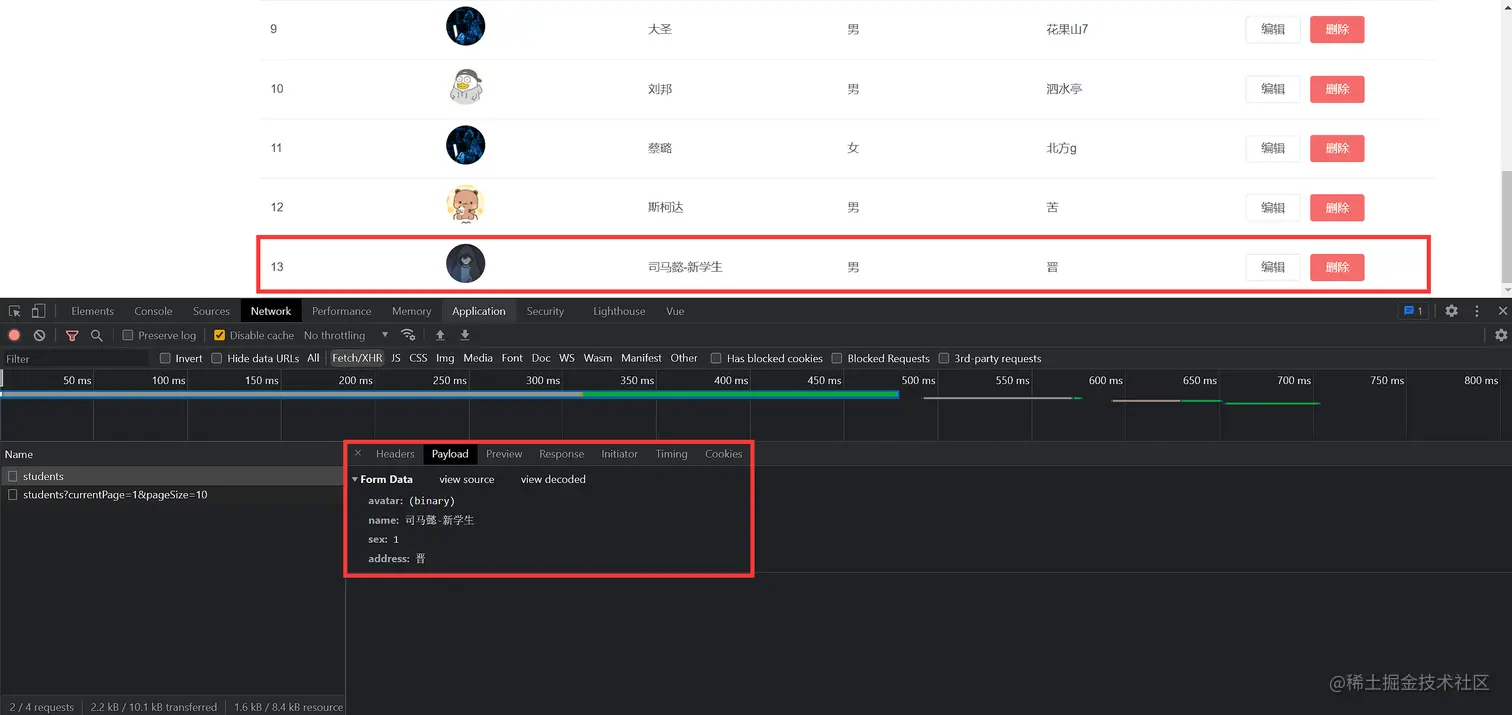
Task: Open DevTools more options kebab menu
Action: [1476, 311]
